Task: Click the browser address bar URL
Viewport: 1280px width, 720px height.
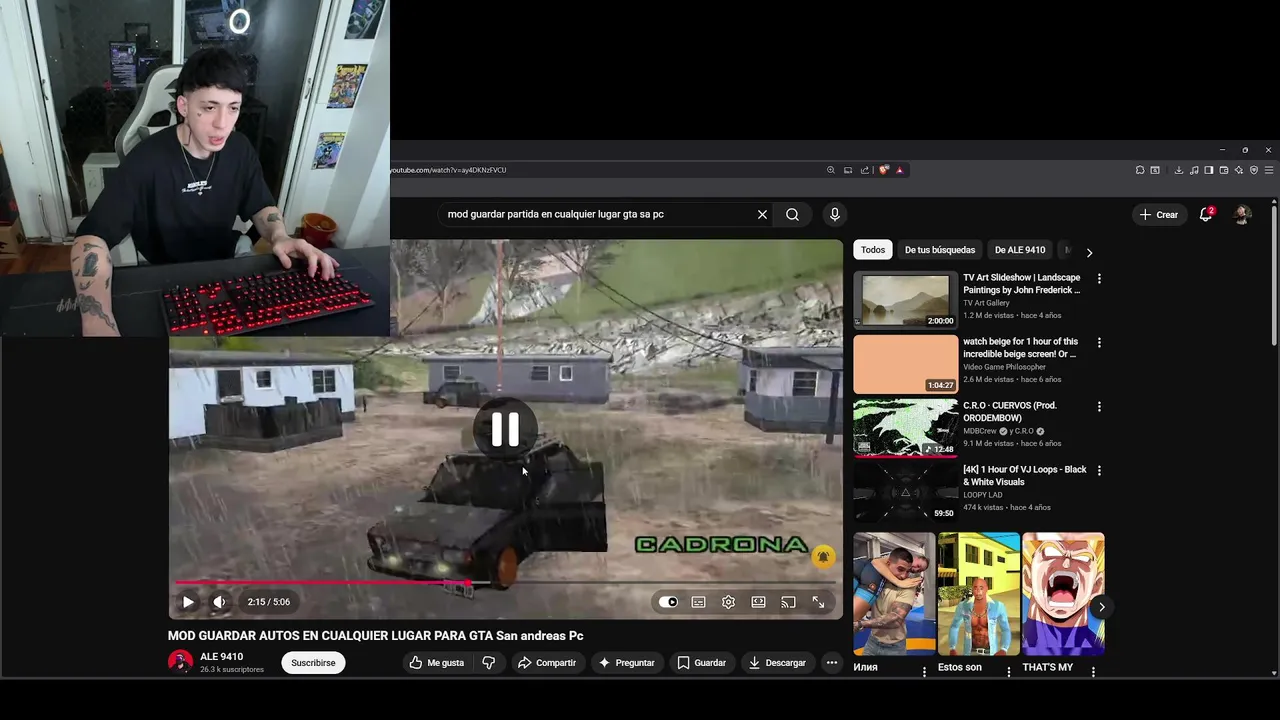Action: [449, 170]
